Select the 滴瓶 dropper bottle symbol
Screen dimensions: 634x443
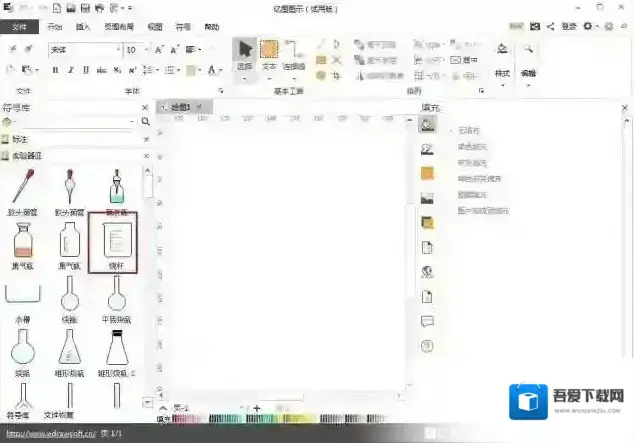(116, 192)
